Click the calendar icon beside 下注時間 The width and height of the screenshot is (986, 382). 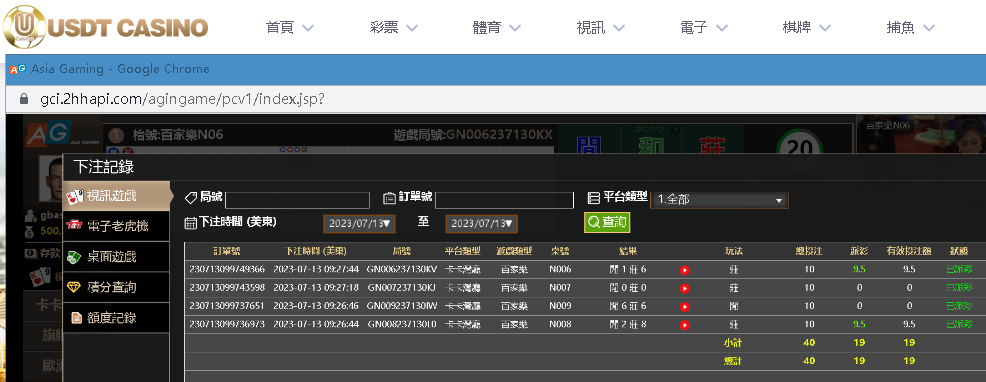point(191,223)
